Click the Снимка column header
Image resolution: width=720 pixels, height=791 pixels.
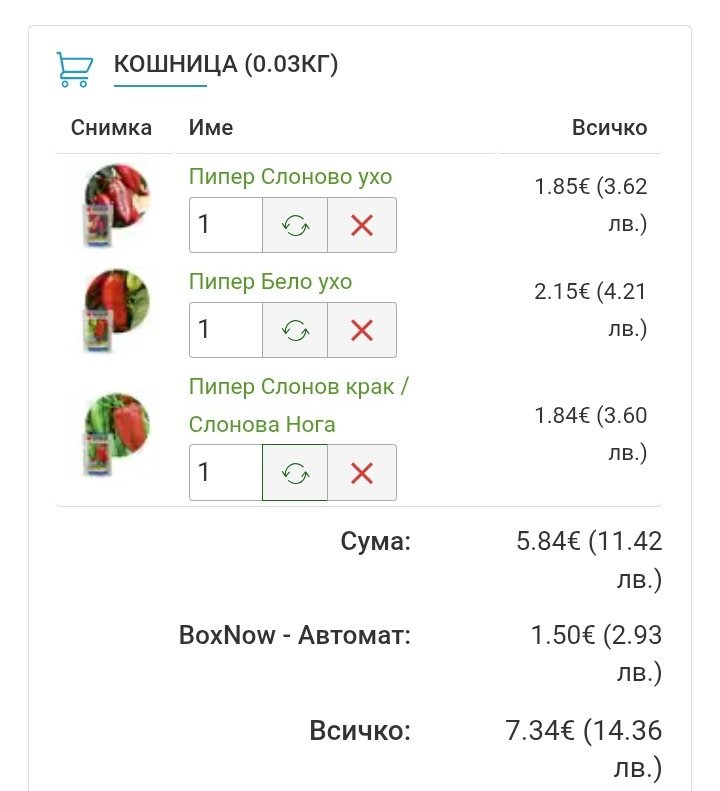click(x=111, y=128)
